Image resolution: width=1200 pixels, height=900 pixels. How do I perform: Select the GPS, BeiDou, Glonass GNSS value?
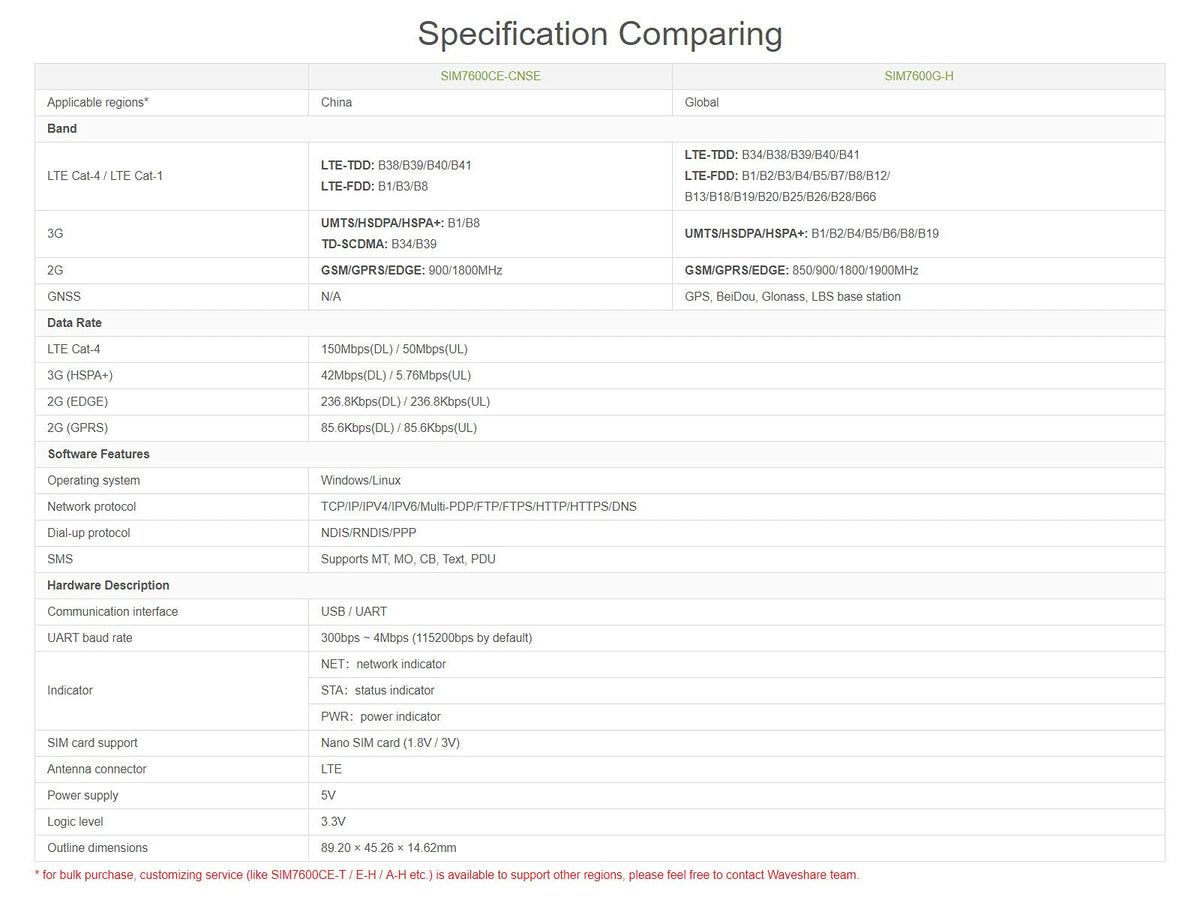[x=792, y=296]
